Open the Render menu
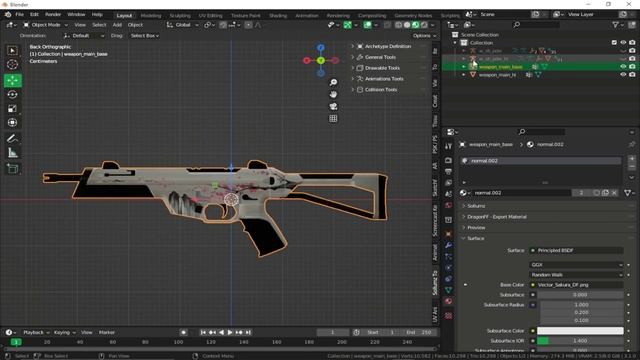This screenshot has height=360, width=640. pos(53,14)
